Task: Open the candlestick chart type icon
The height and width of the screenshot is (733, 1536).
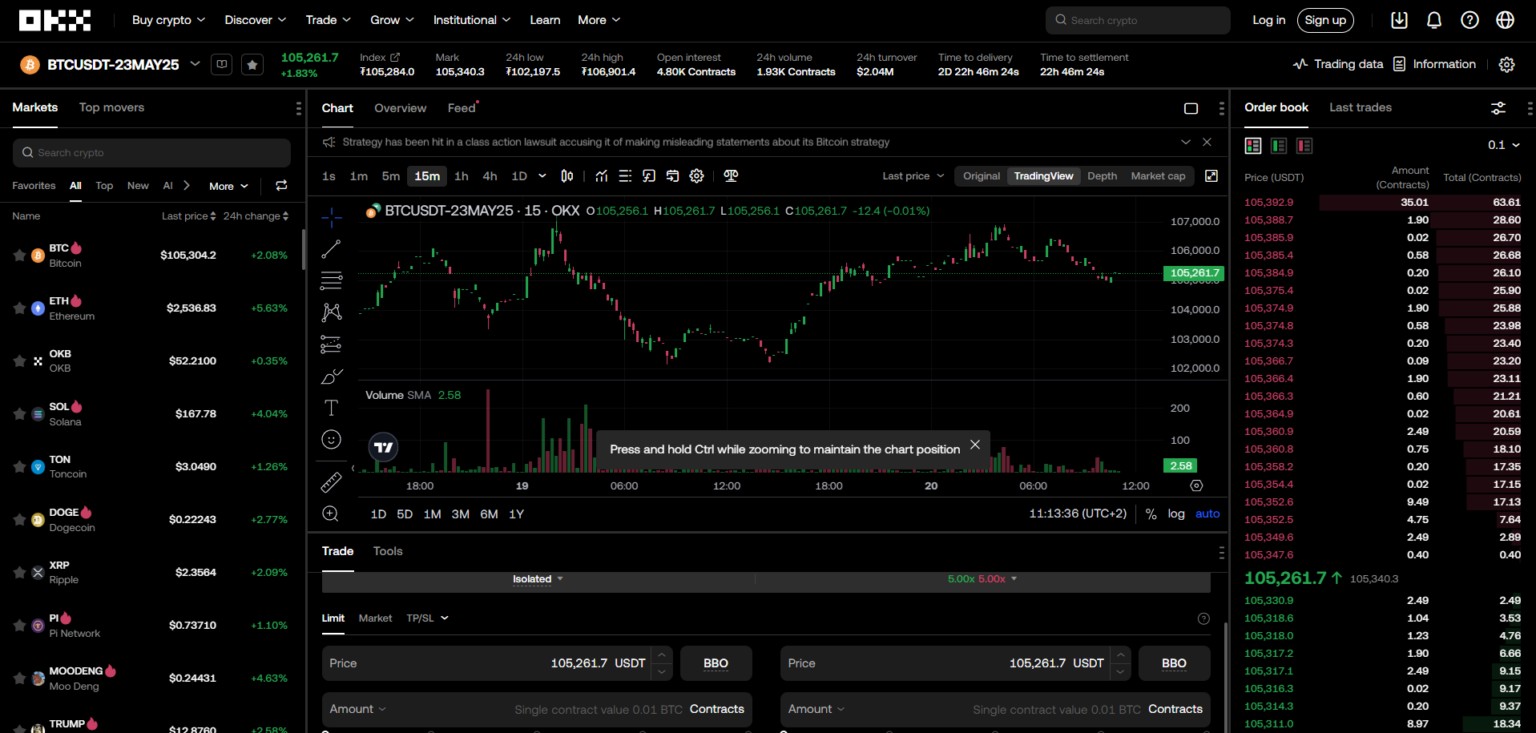Action: (x=567, y=176)
